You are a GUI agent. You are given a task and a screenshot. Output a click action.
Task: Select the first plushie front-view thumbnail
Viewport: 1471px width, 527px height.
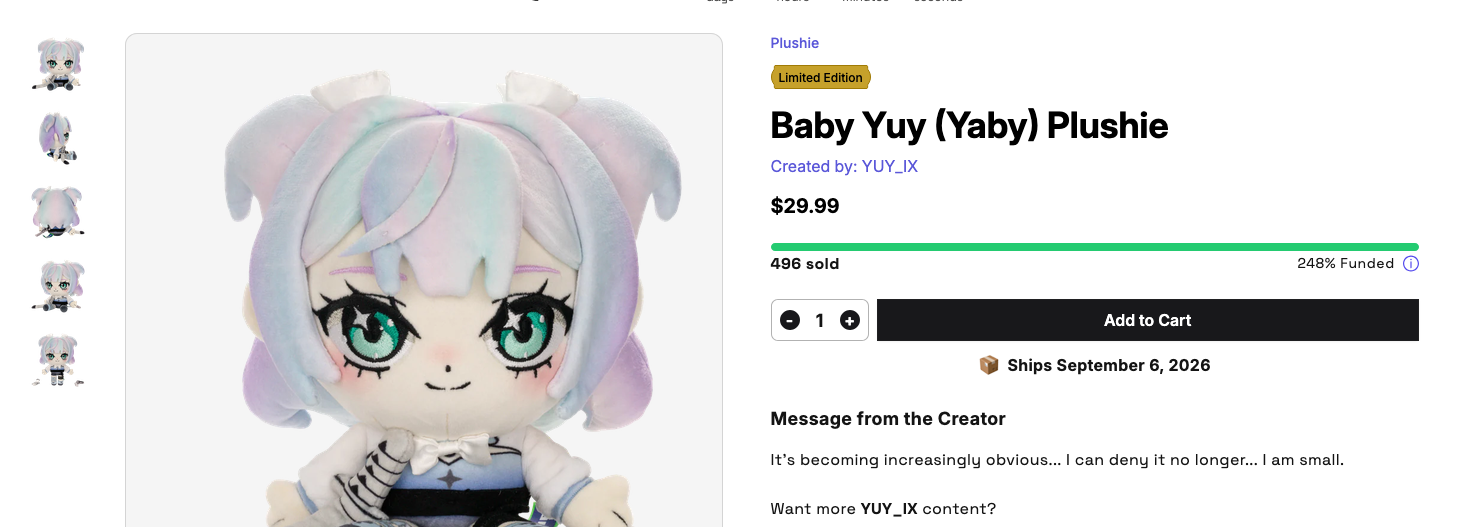[x=58, y=65]
